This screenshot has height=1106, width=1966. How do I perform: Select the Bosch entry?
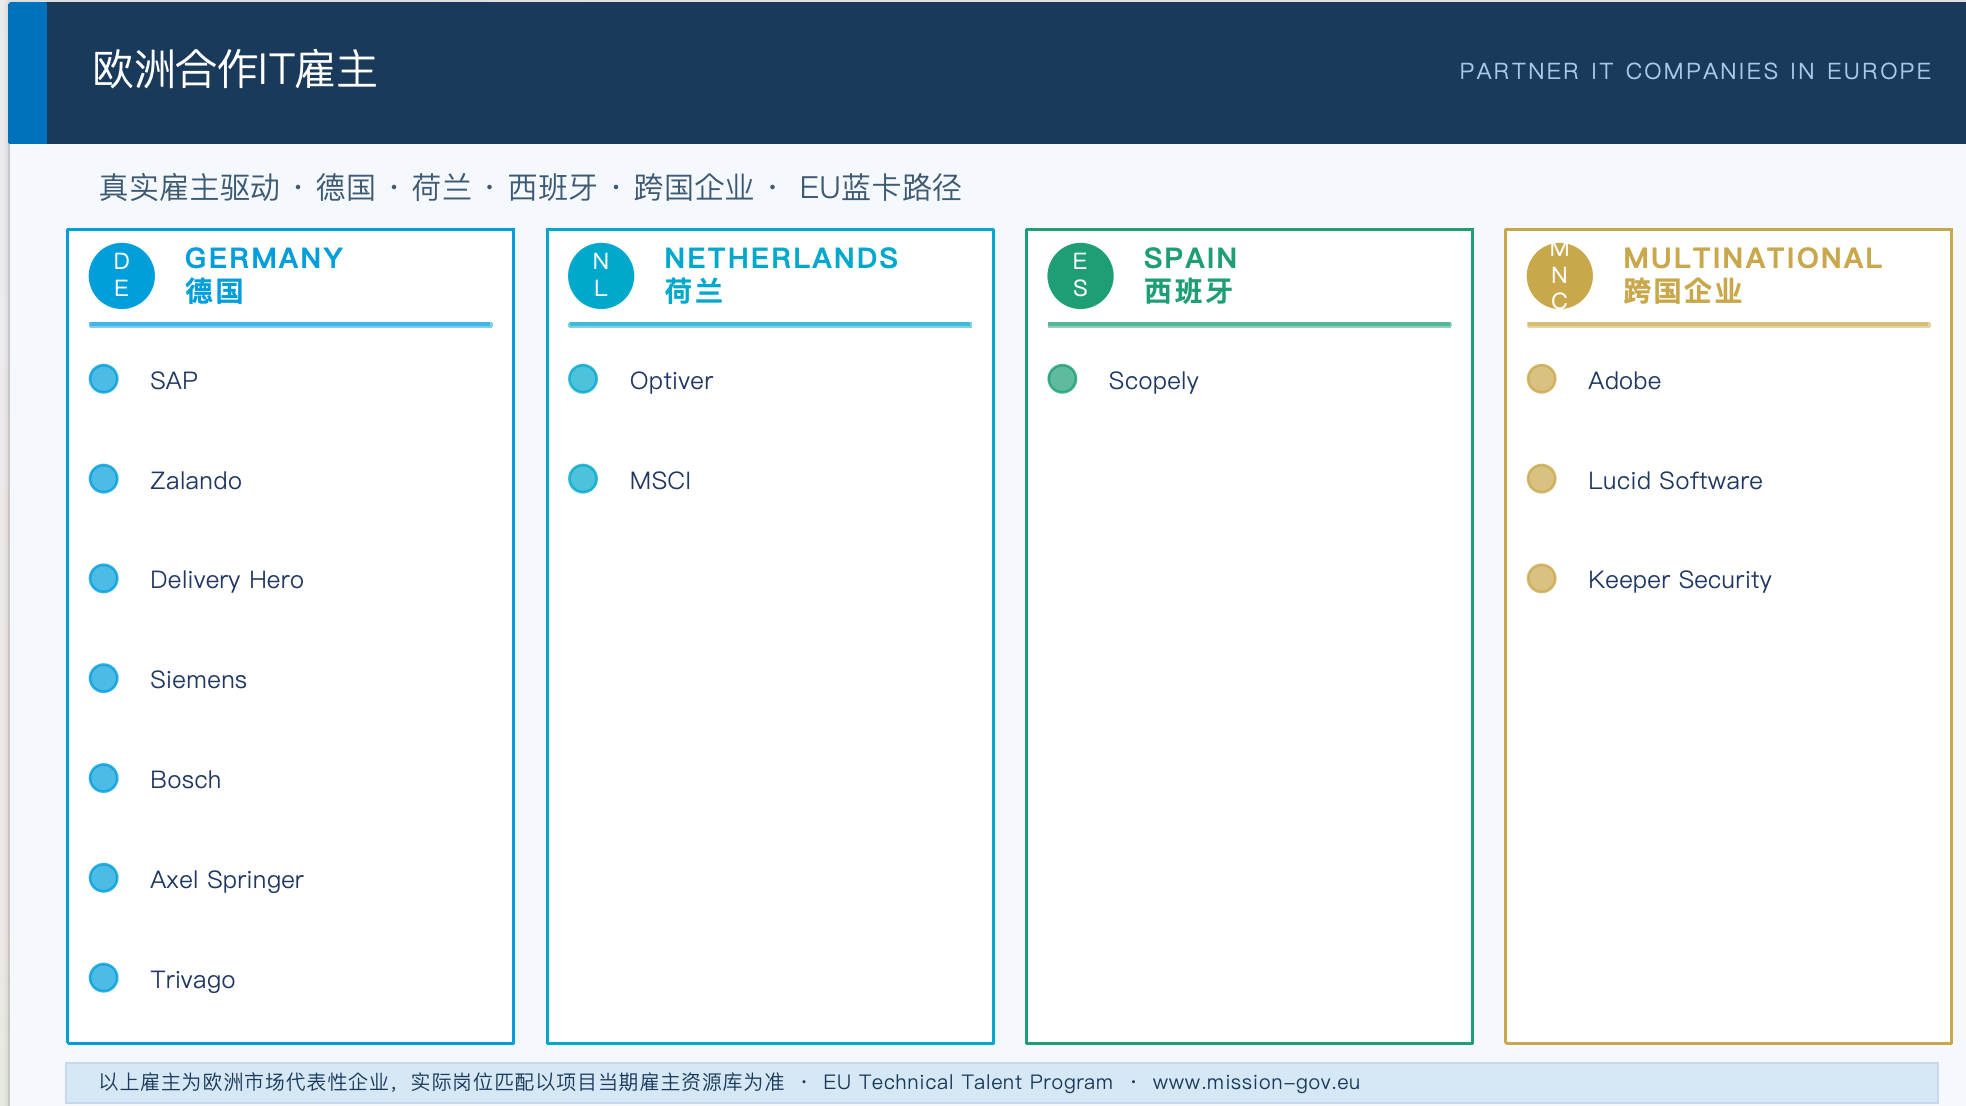click(x=186, y=780)
